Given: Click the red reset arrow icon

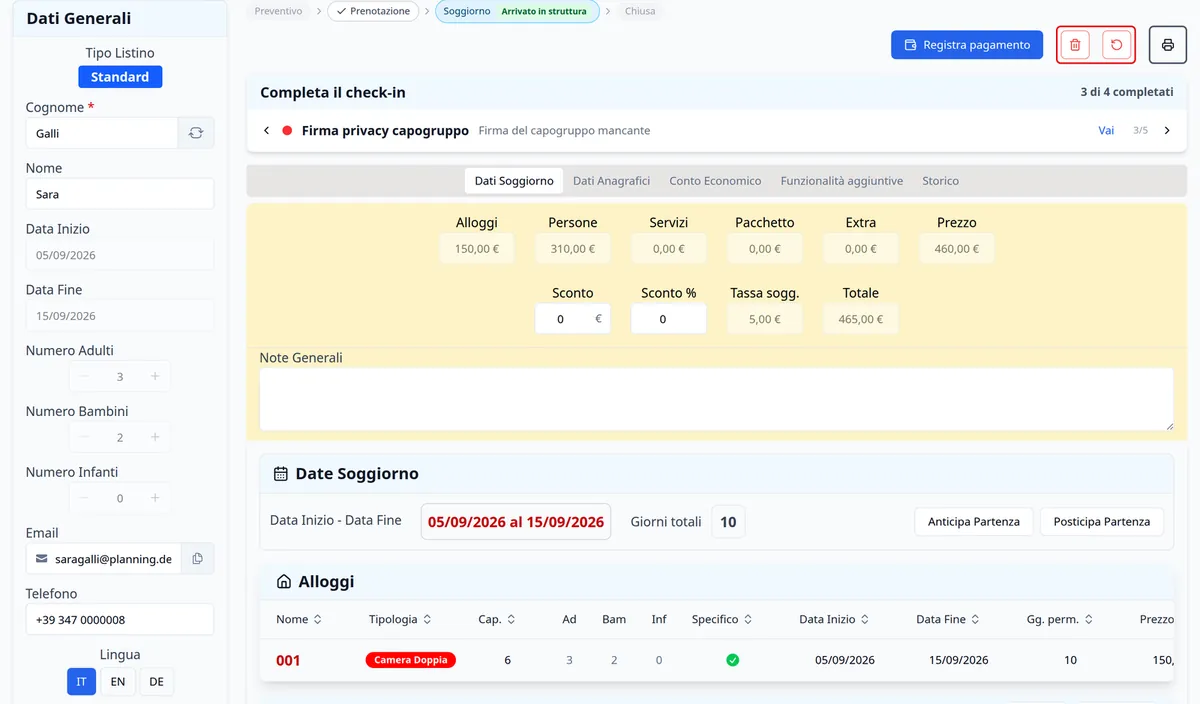Looking at the screenshot, I should 1117,45.
